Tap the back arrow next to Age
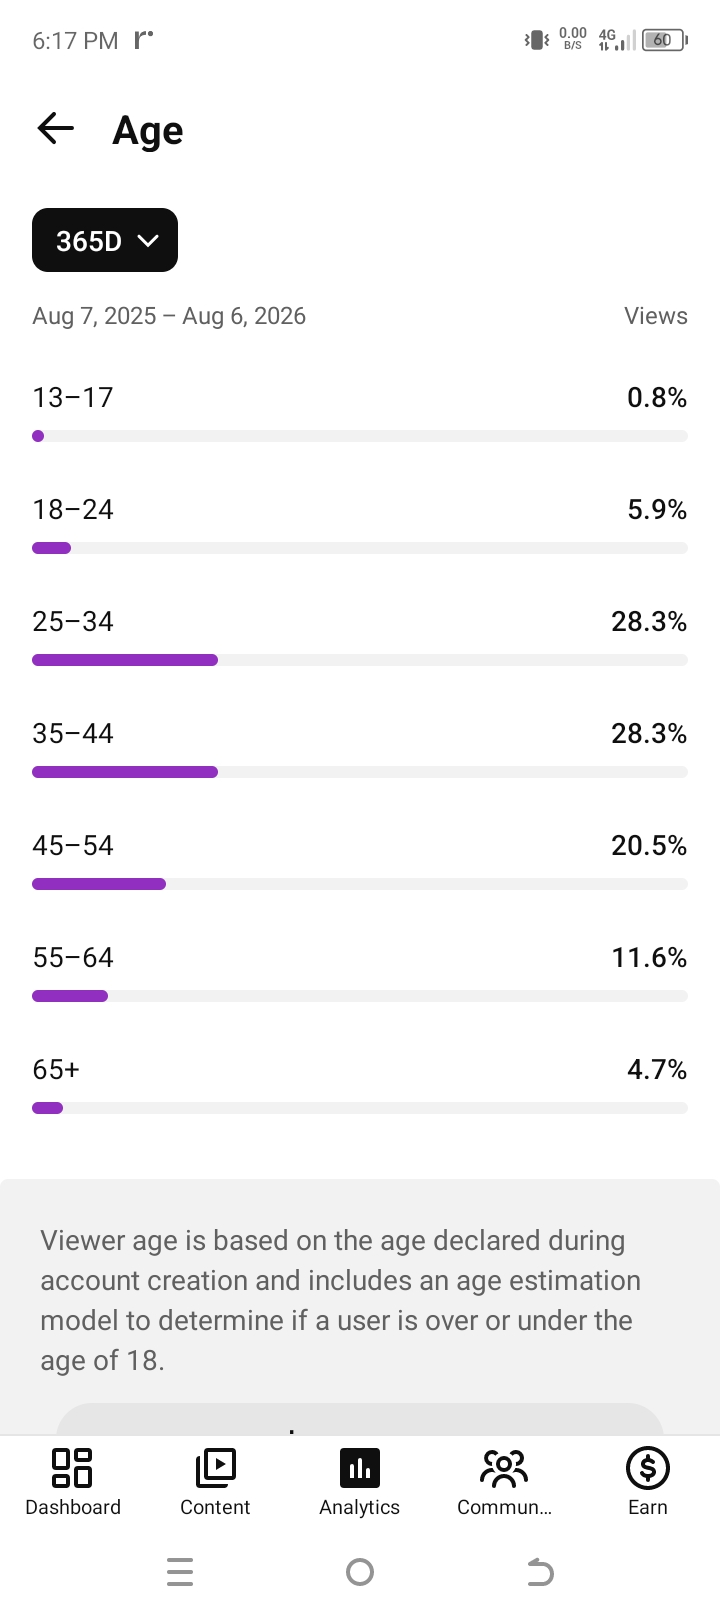 [56, 128]
